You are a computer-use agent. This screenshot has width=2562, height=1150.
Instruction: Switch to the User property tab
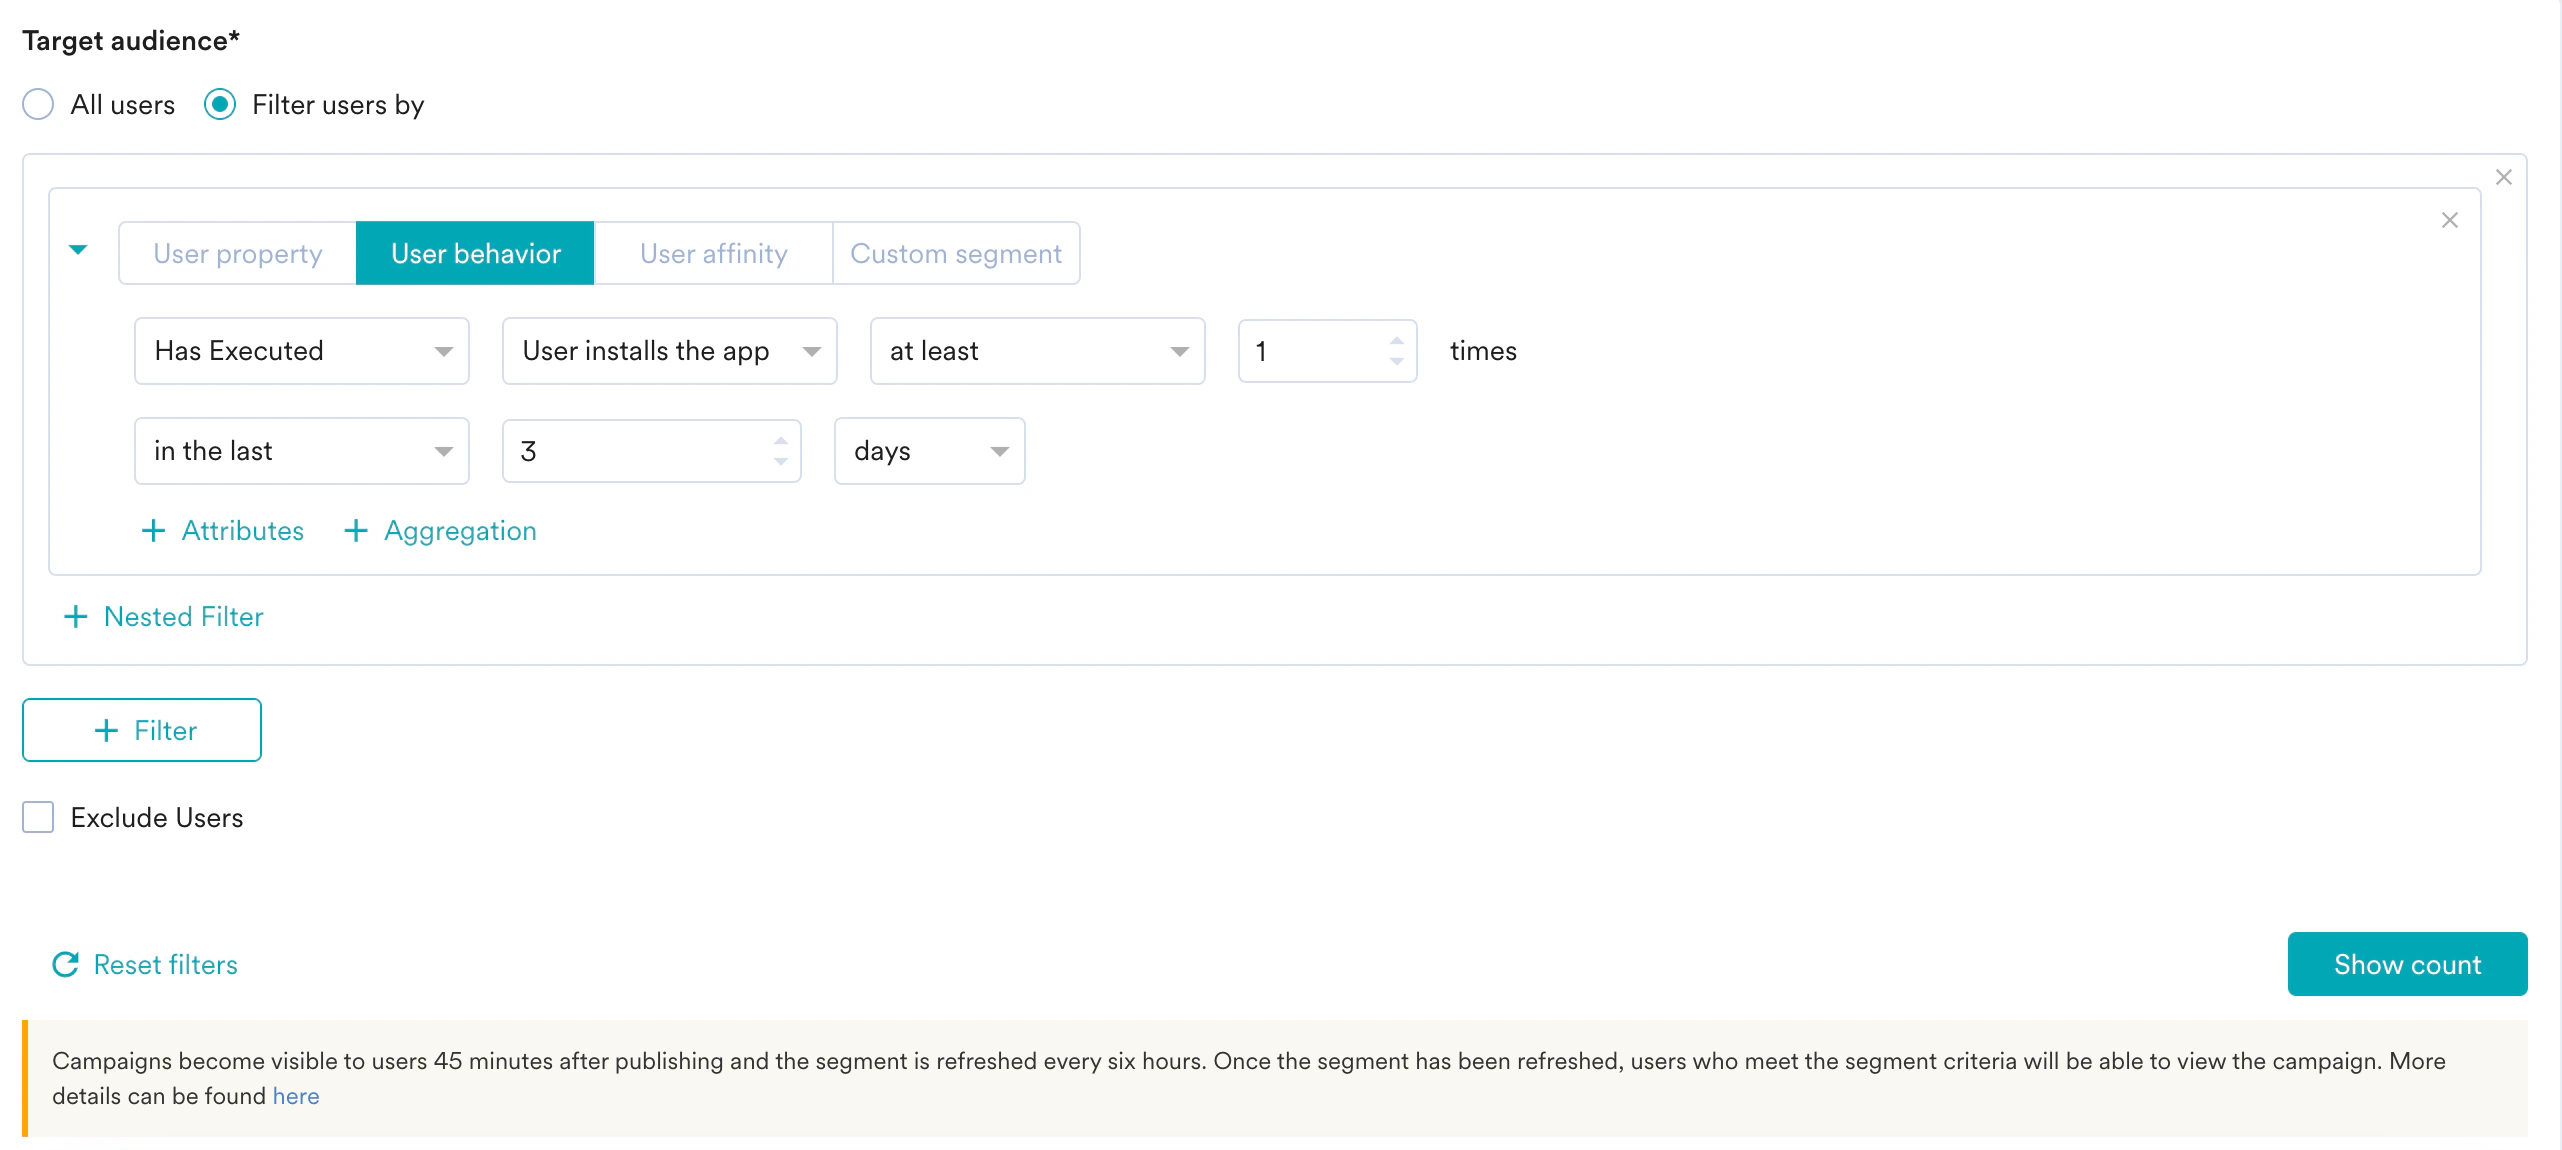(x=238, y=253)
